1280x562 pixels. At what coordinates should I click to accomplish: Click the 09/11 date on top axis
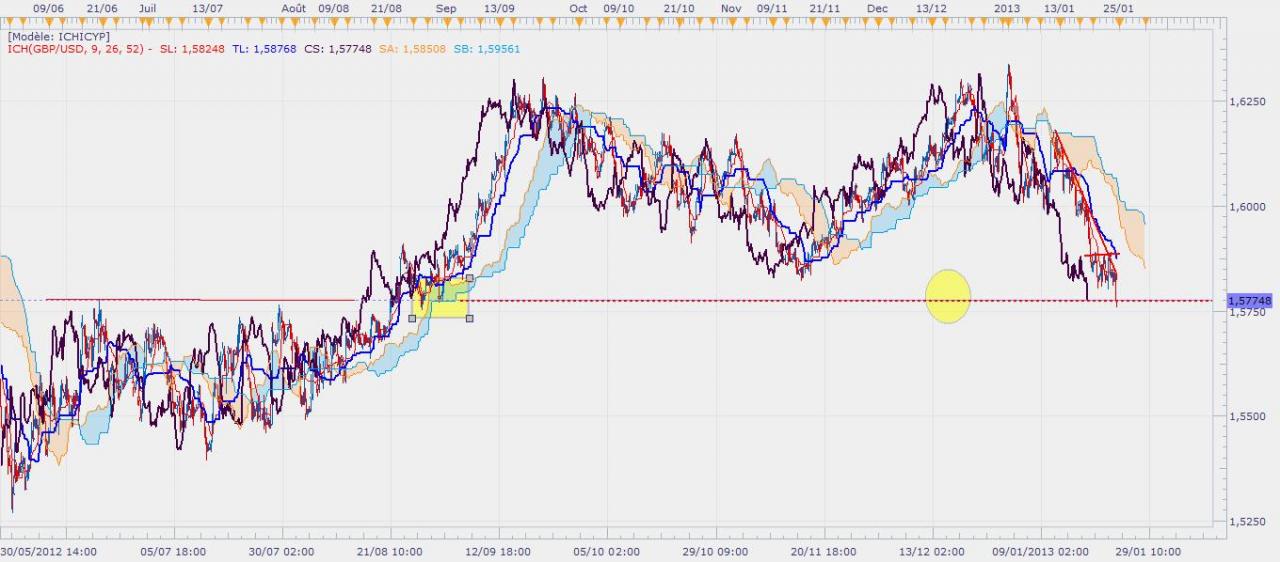772,7
